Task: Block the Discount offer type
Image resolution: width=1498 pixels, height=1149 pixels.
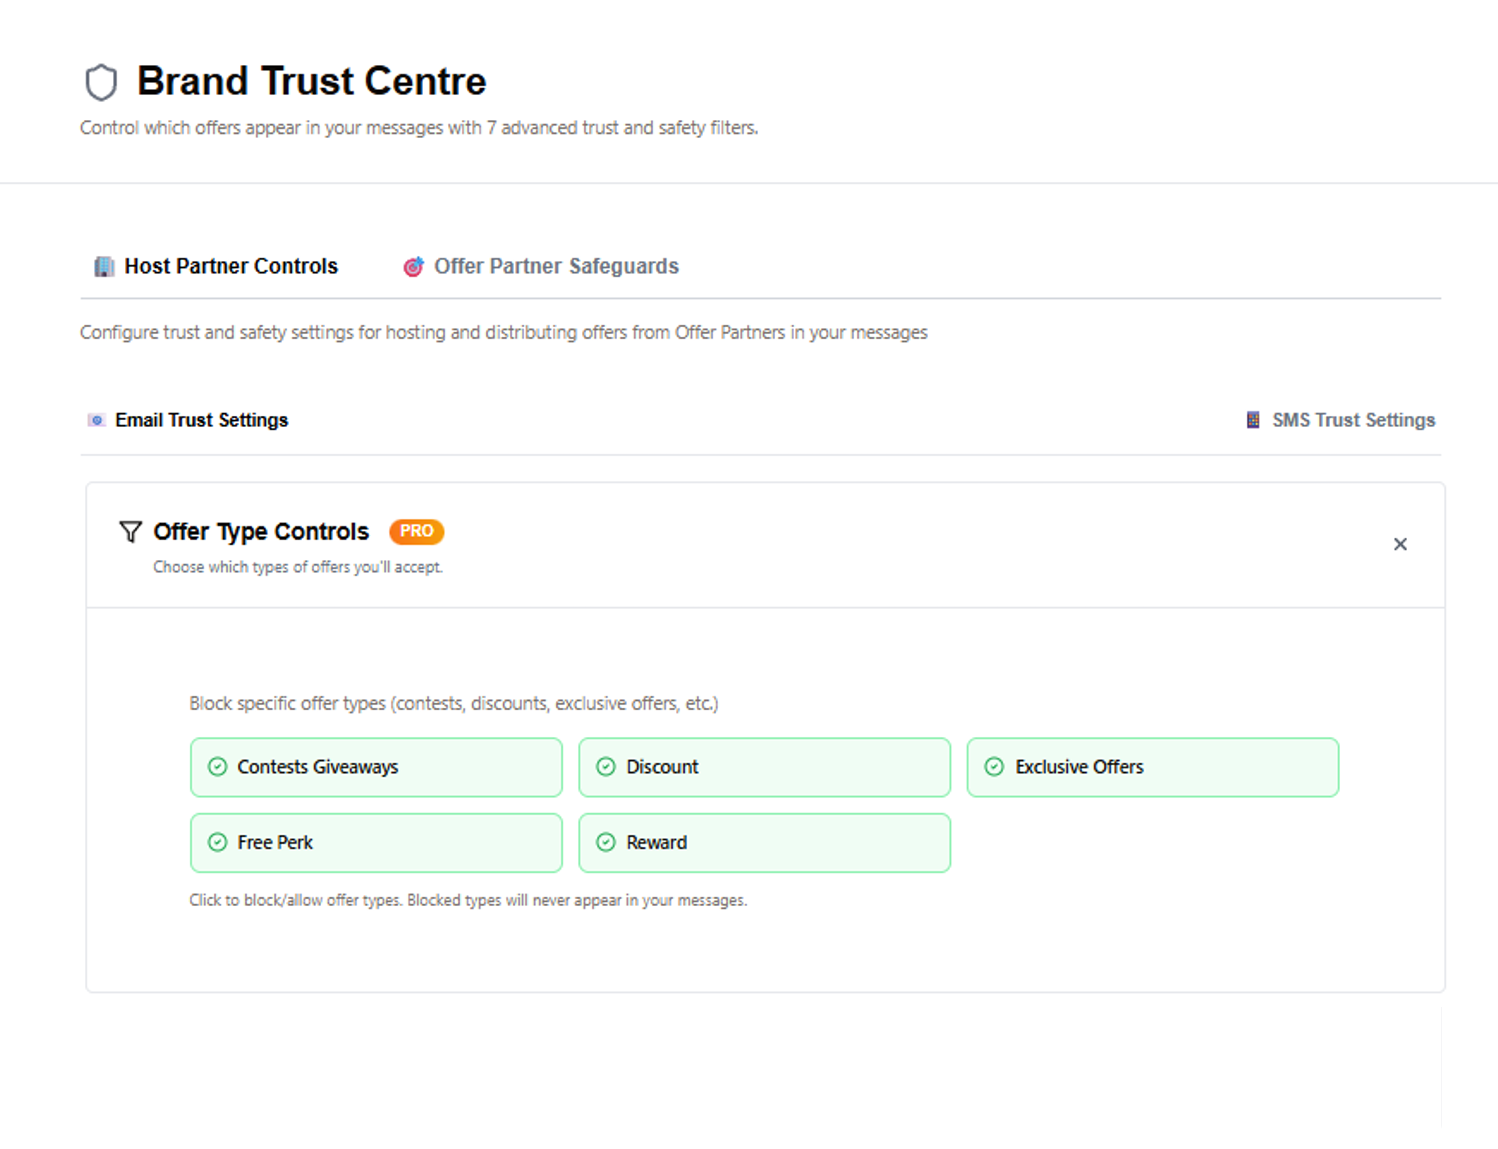Action: (x=764, y=767)
